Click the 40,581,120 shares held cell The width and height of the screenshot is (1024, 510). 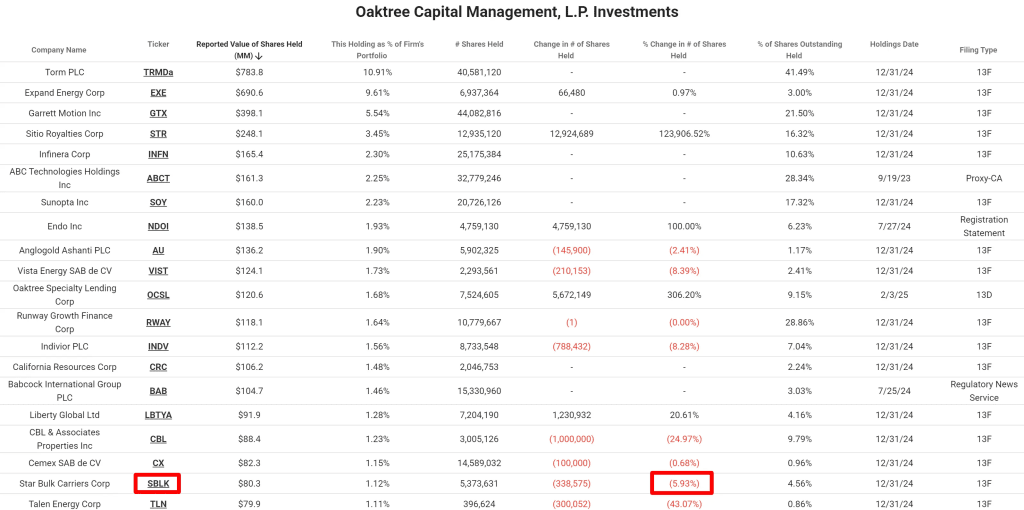(x=479, y=72)
